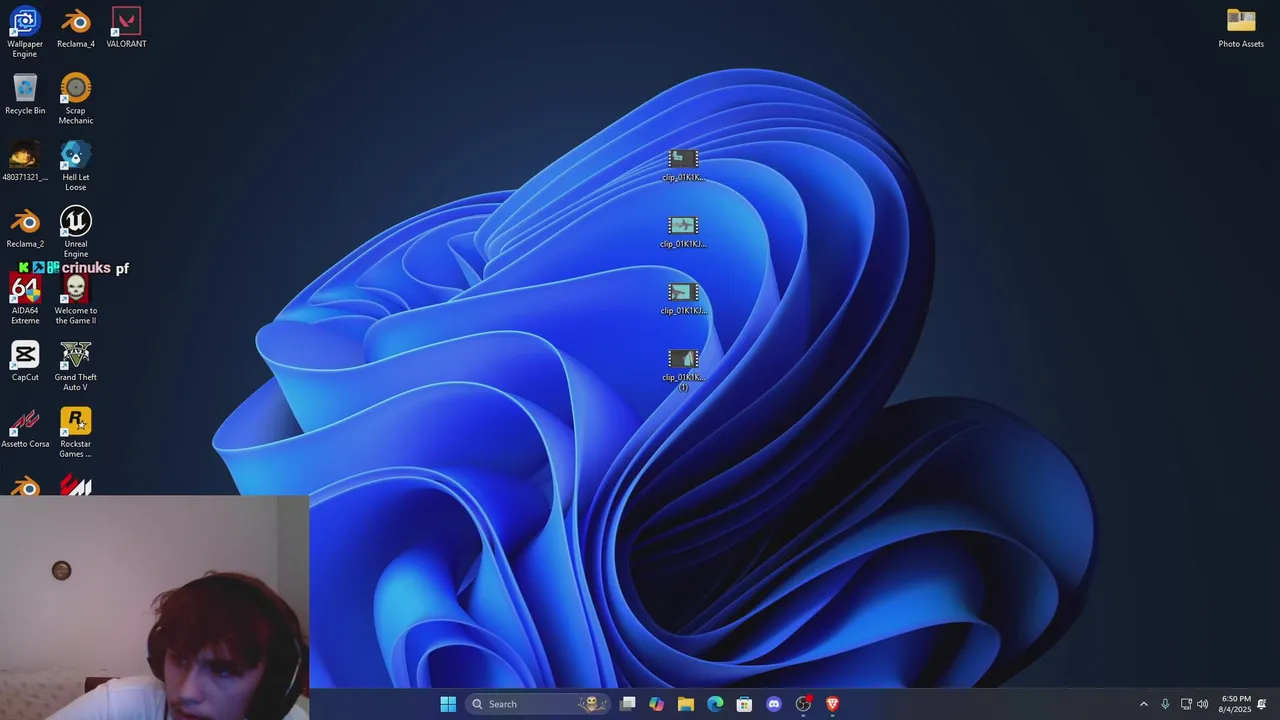
Task: Select the Assetto Corsa shortcut
Action: (25, 428)
